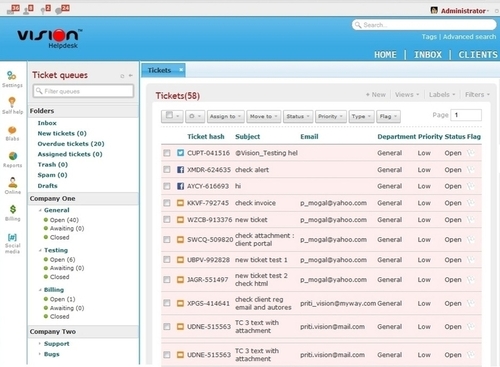Open the Status dropdown
This screenshot has width=500, height=367.
[298, 116]
